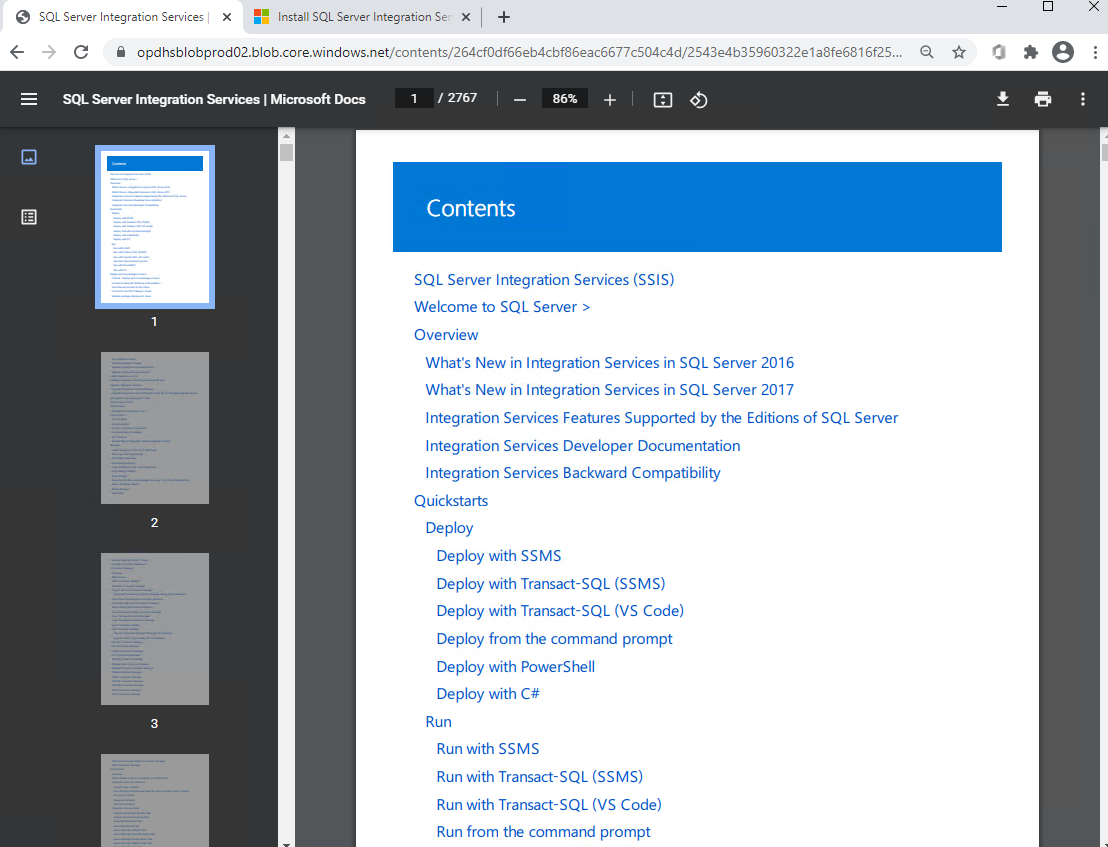Open Features Supported by Editions link
1108x847 pixels.
tap(661, 417)
